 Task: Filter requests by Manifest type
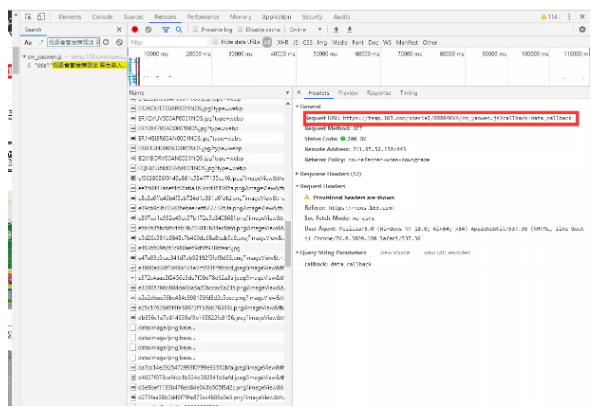coord(407,42)
